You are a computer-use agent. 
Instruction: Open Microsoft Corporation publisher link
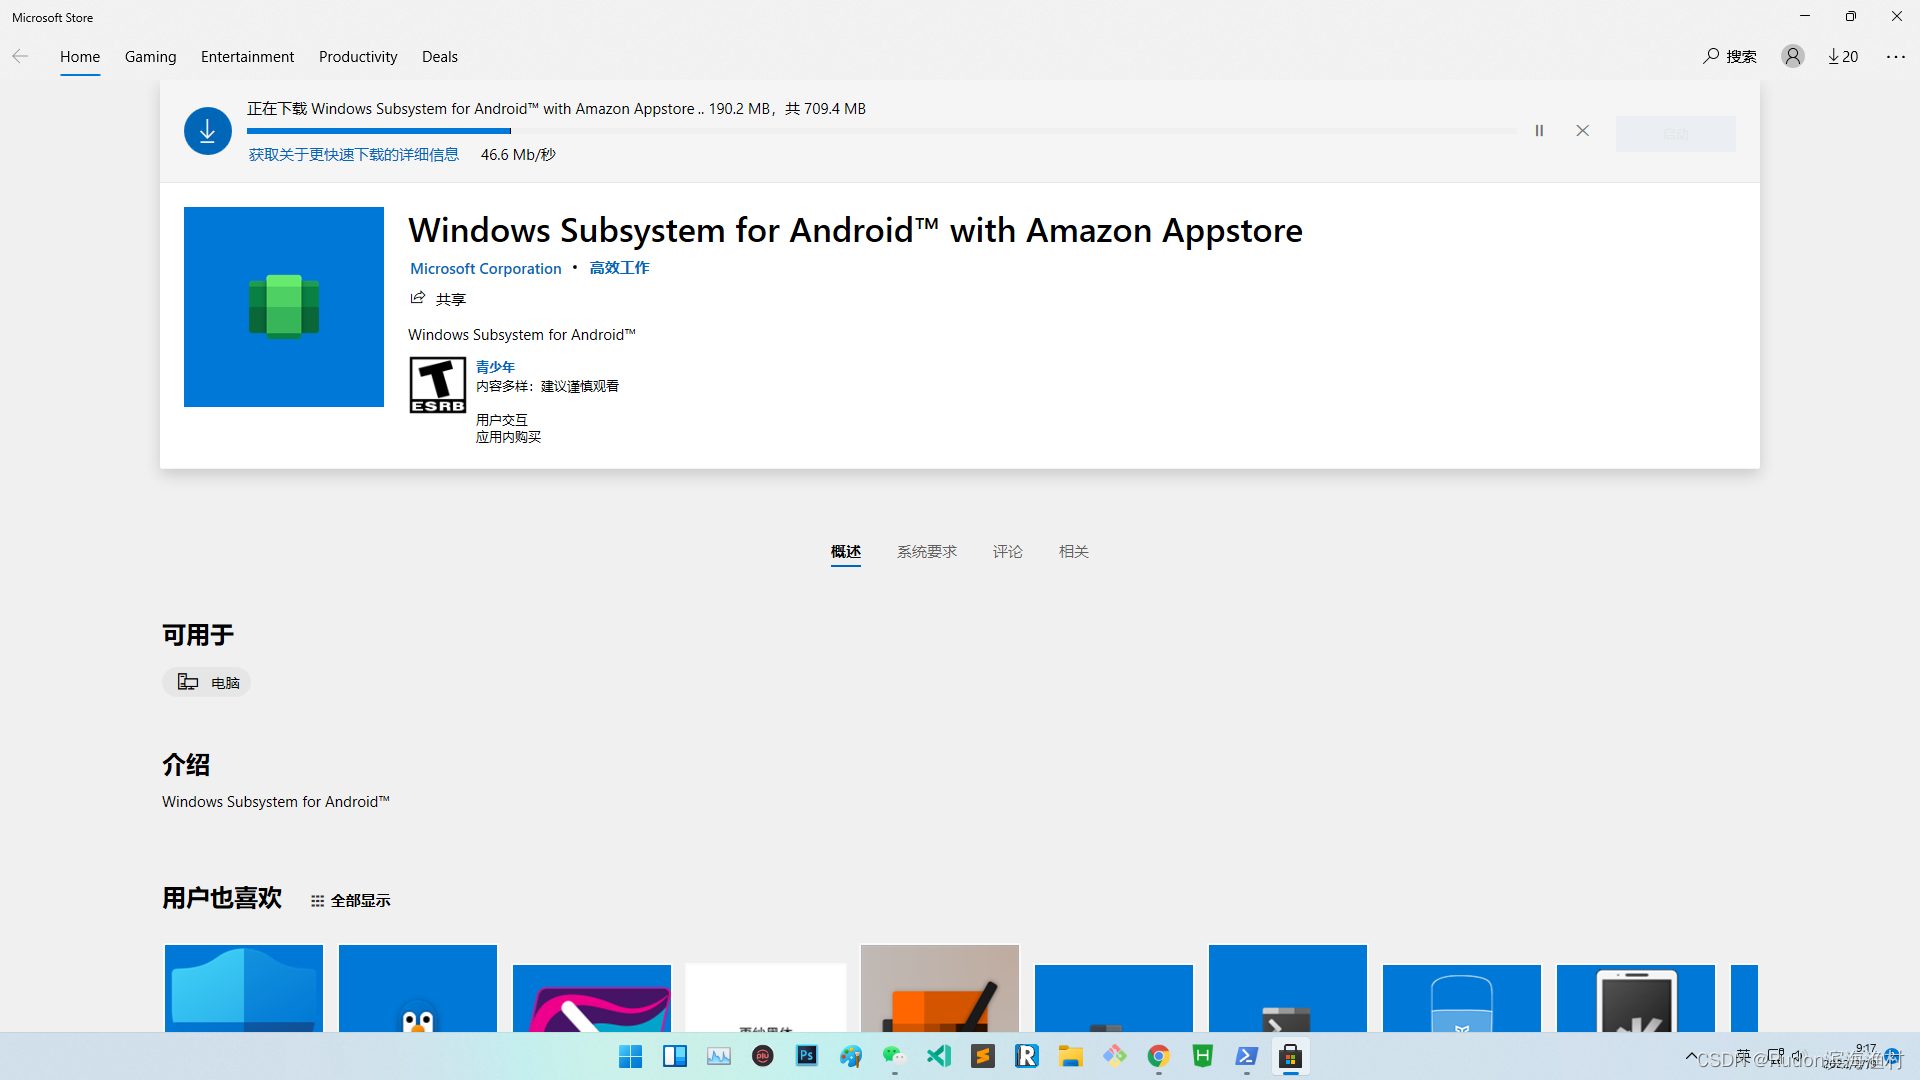click(485, 268)
